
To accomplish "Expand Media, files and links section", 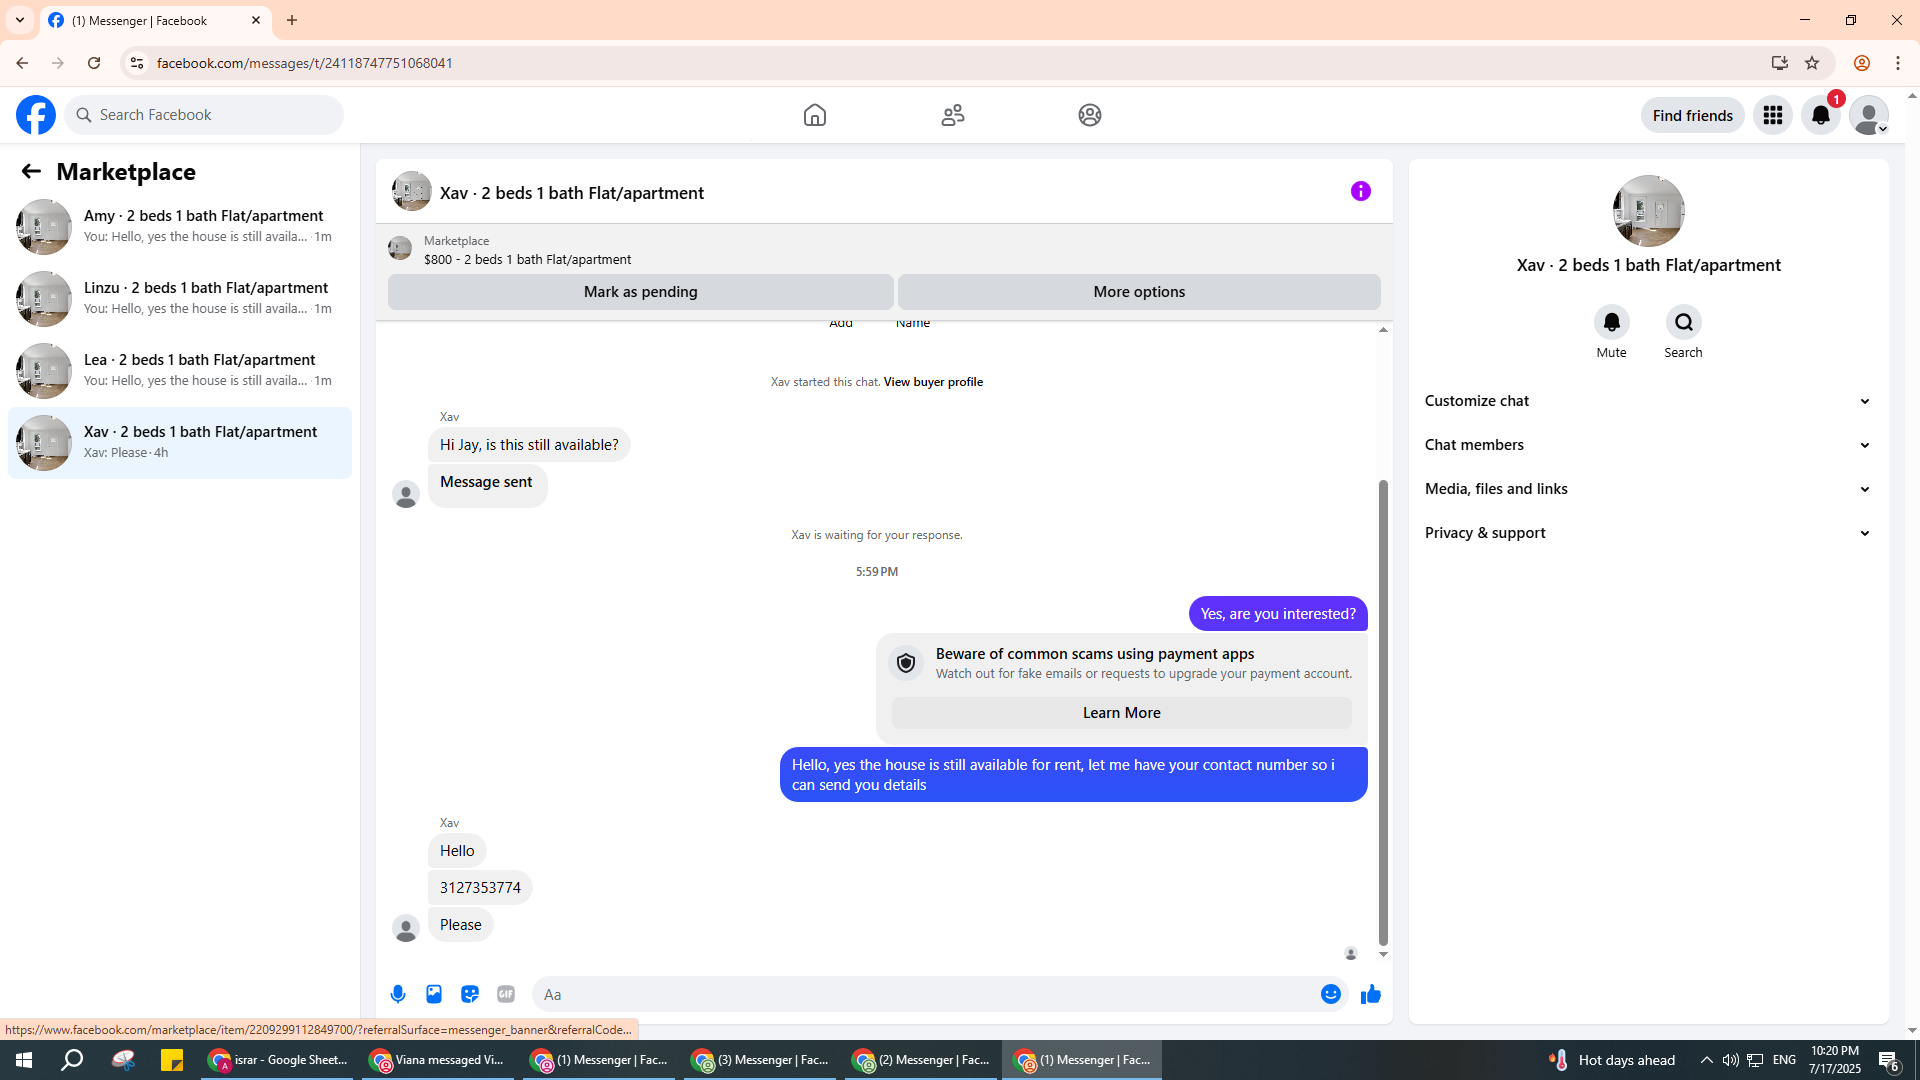I will (x=1648, y=489).
